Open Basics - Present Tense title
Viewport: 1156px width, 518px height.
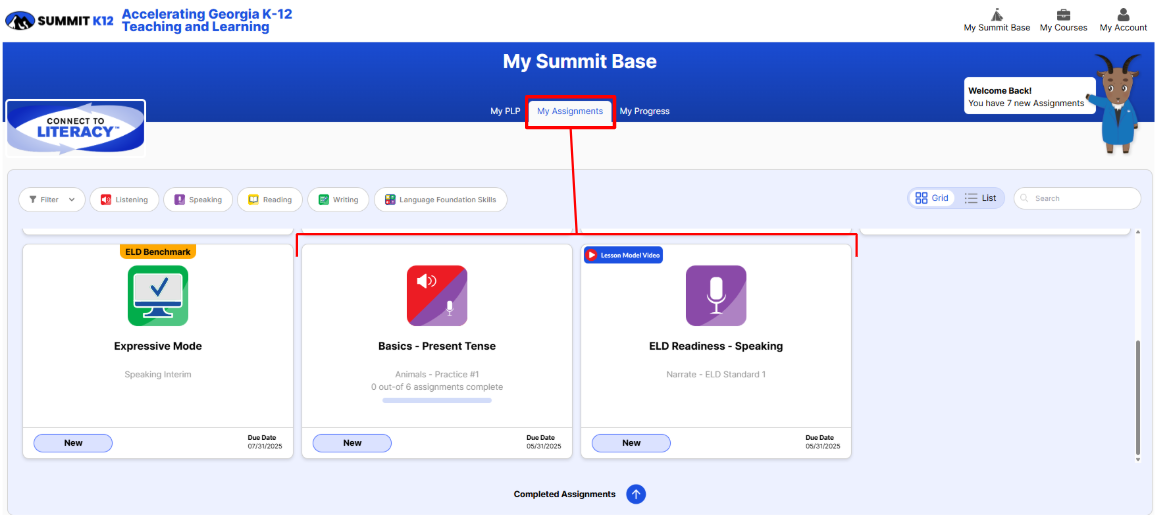click(437, 346)
